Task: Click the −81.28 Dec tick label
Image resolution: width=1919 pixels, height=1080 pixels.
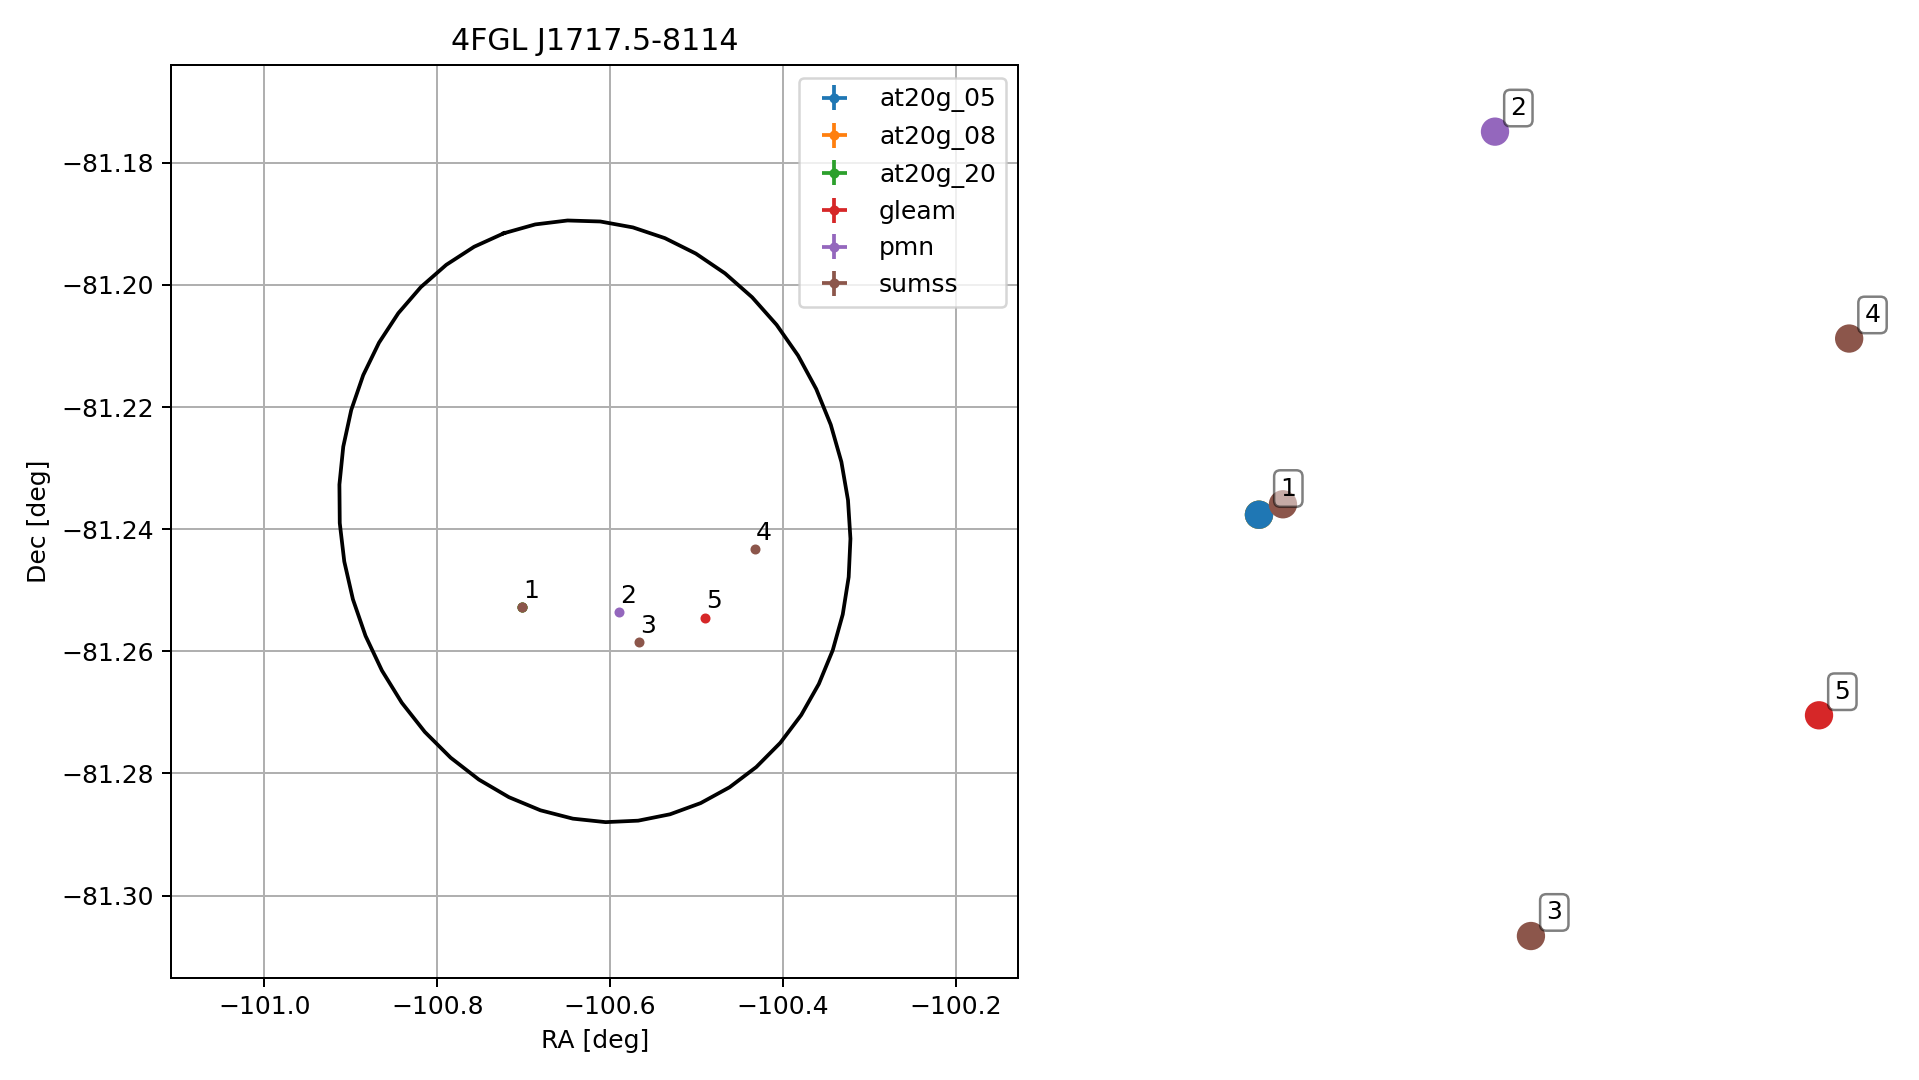Action: (x=109, y=774)
